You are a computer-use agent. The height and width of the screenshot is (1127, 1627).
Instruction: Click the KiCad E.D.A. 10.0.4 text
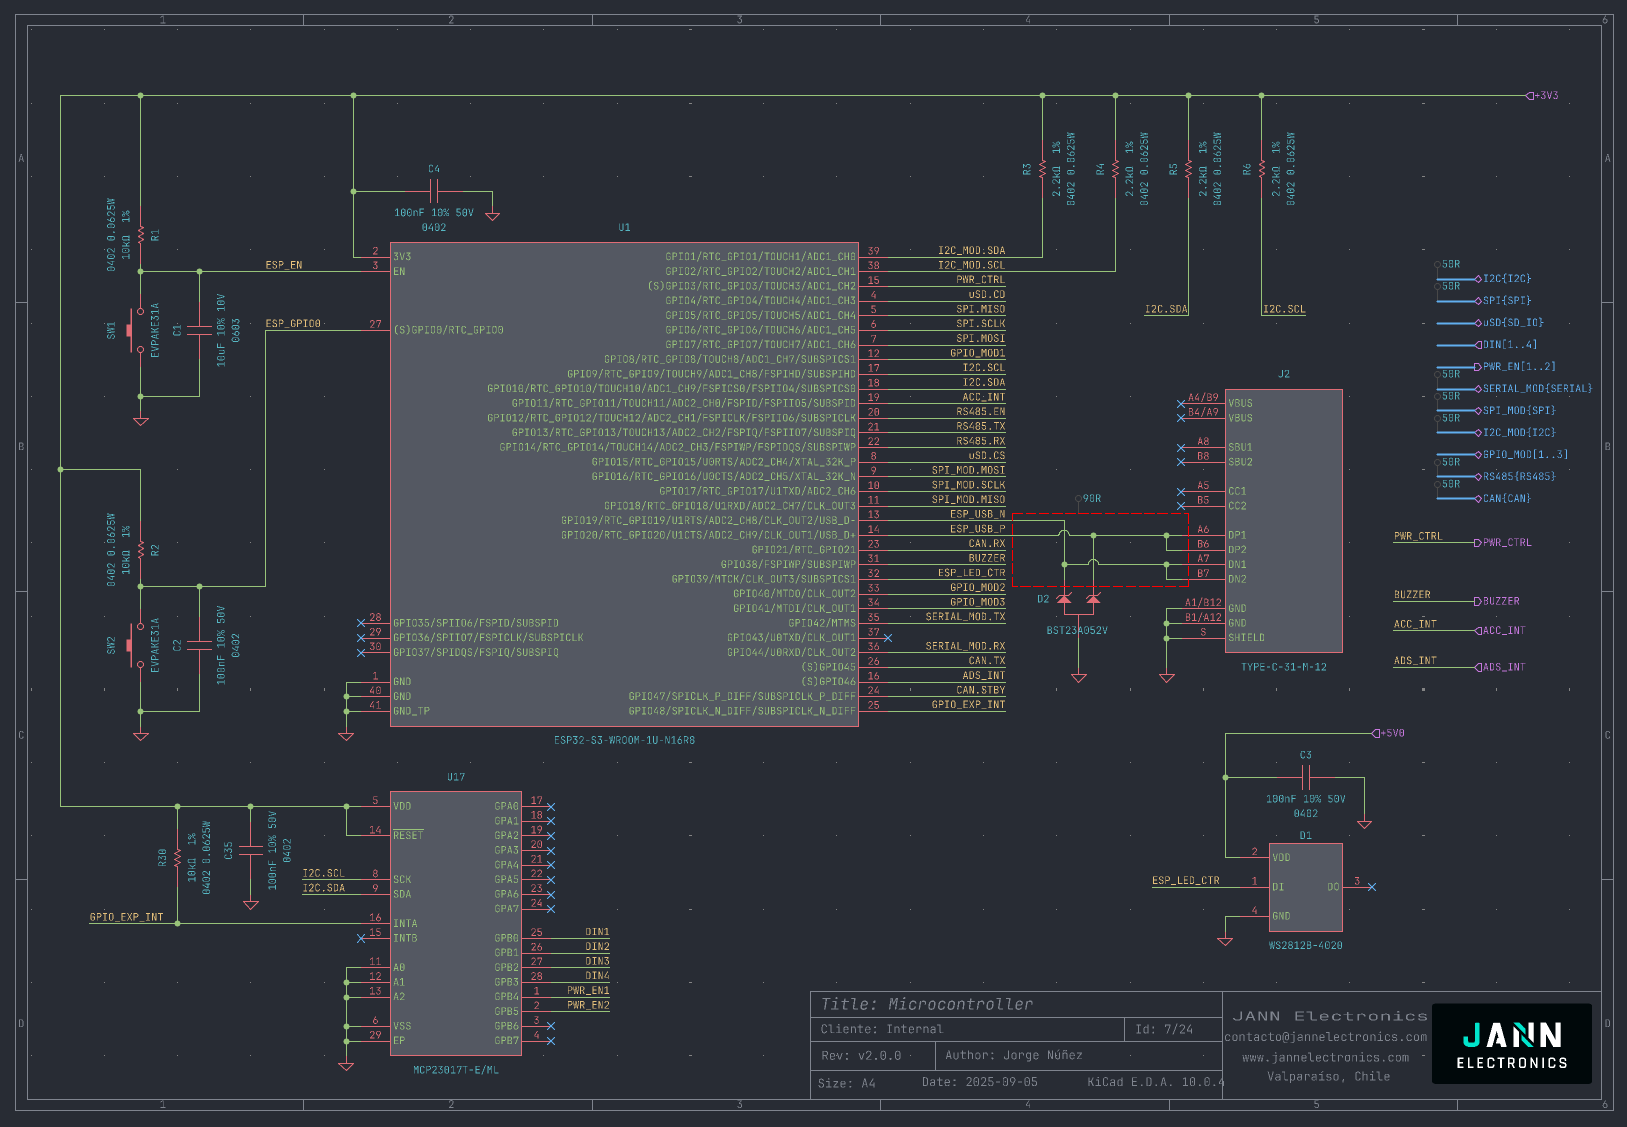pos(1156,1082)
